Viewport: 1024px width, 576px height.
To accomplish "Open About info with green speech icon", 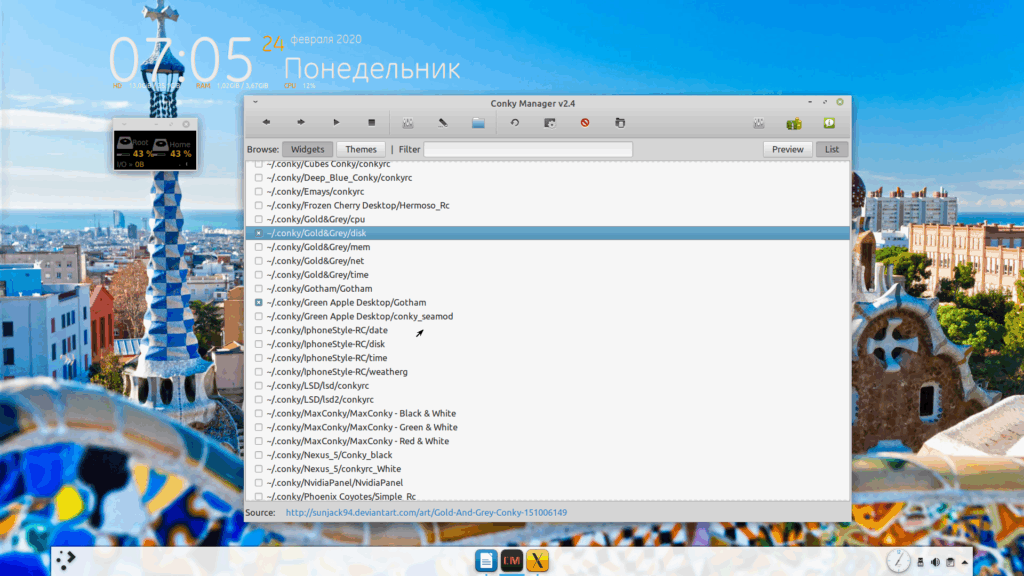I will (829, 123).
